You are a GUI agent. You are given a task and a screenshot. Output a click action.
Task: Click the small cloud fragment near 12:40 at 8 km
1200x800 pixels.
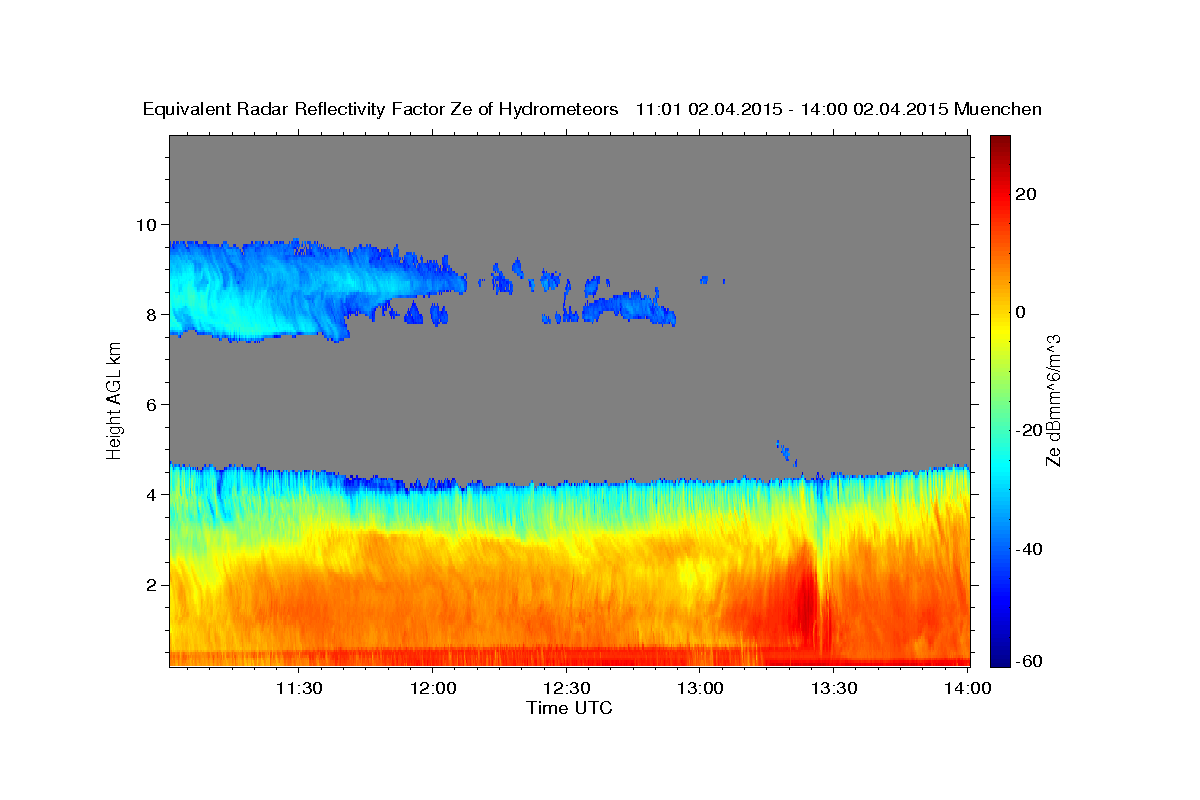click(630, 307)
